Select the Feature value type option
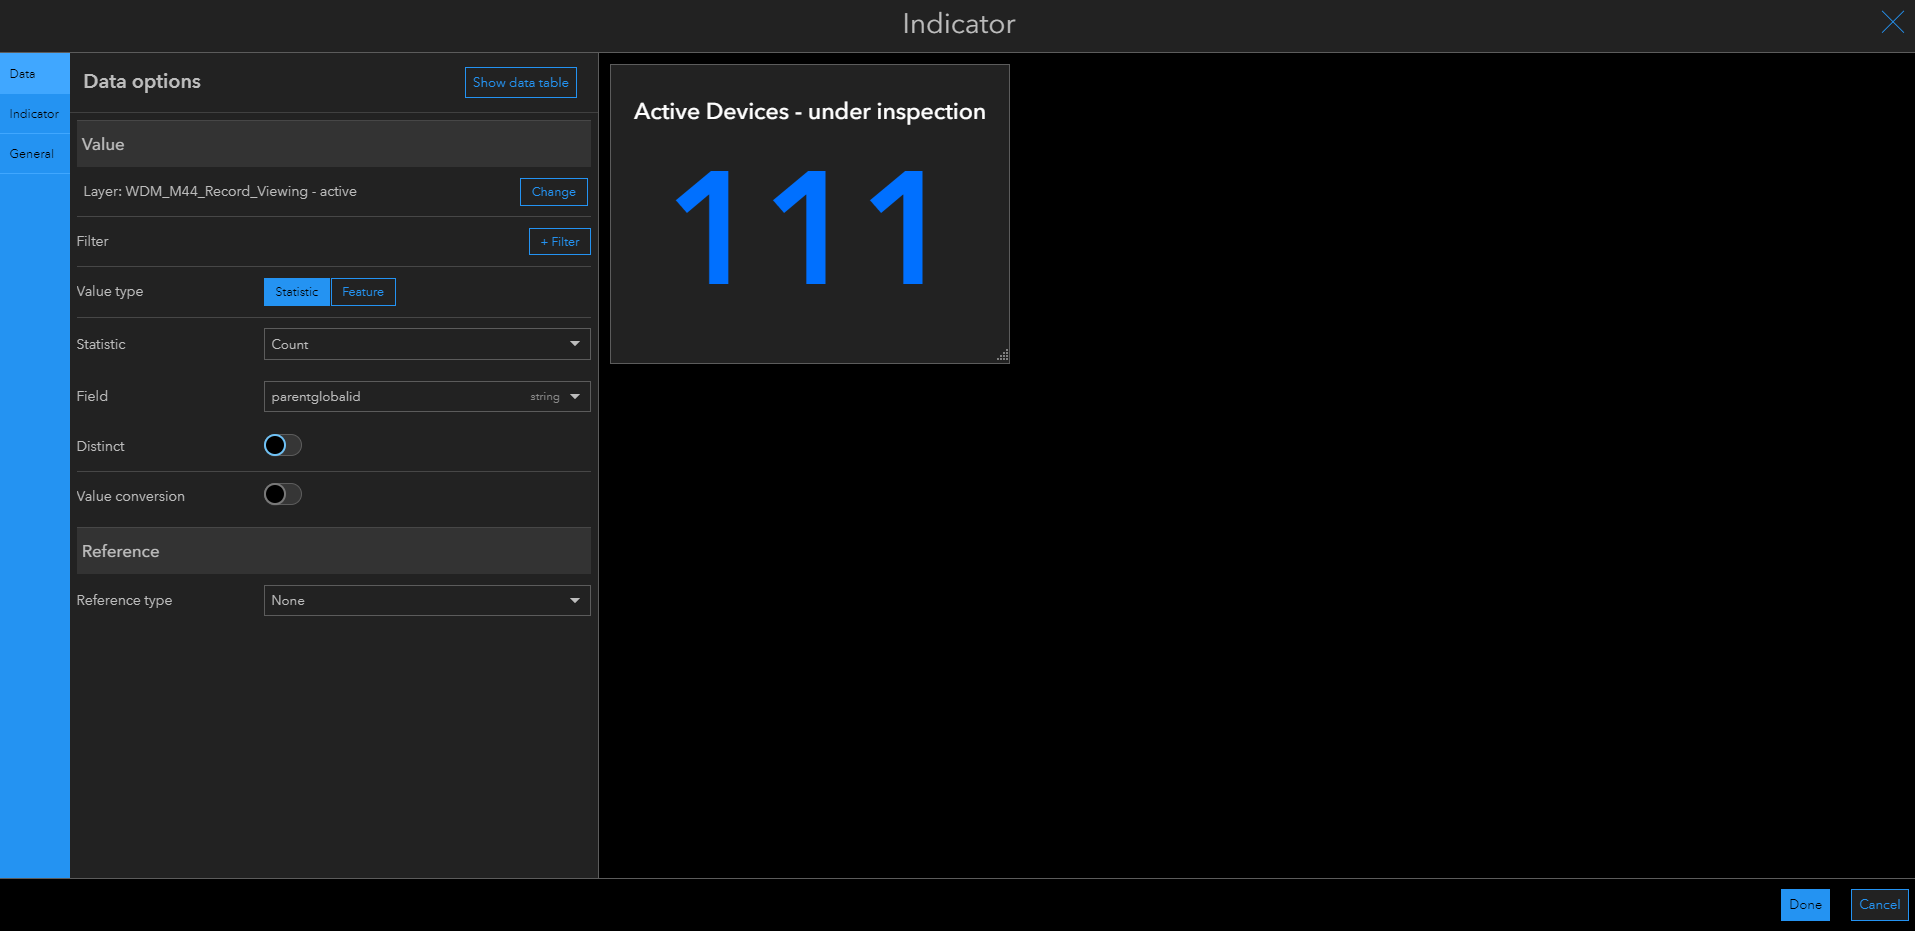This screenshot has width=1915, height=931. point(362,291)
